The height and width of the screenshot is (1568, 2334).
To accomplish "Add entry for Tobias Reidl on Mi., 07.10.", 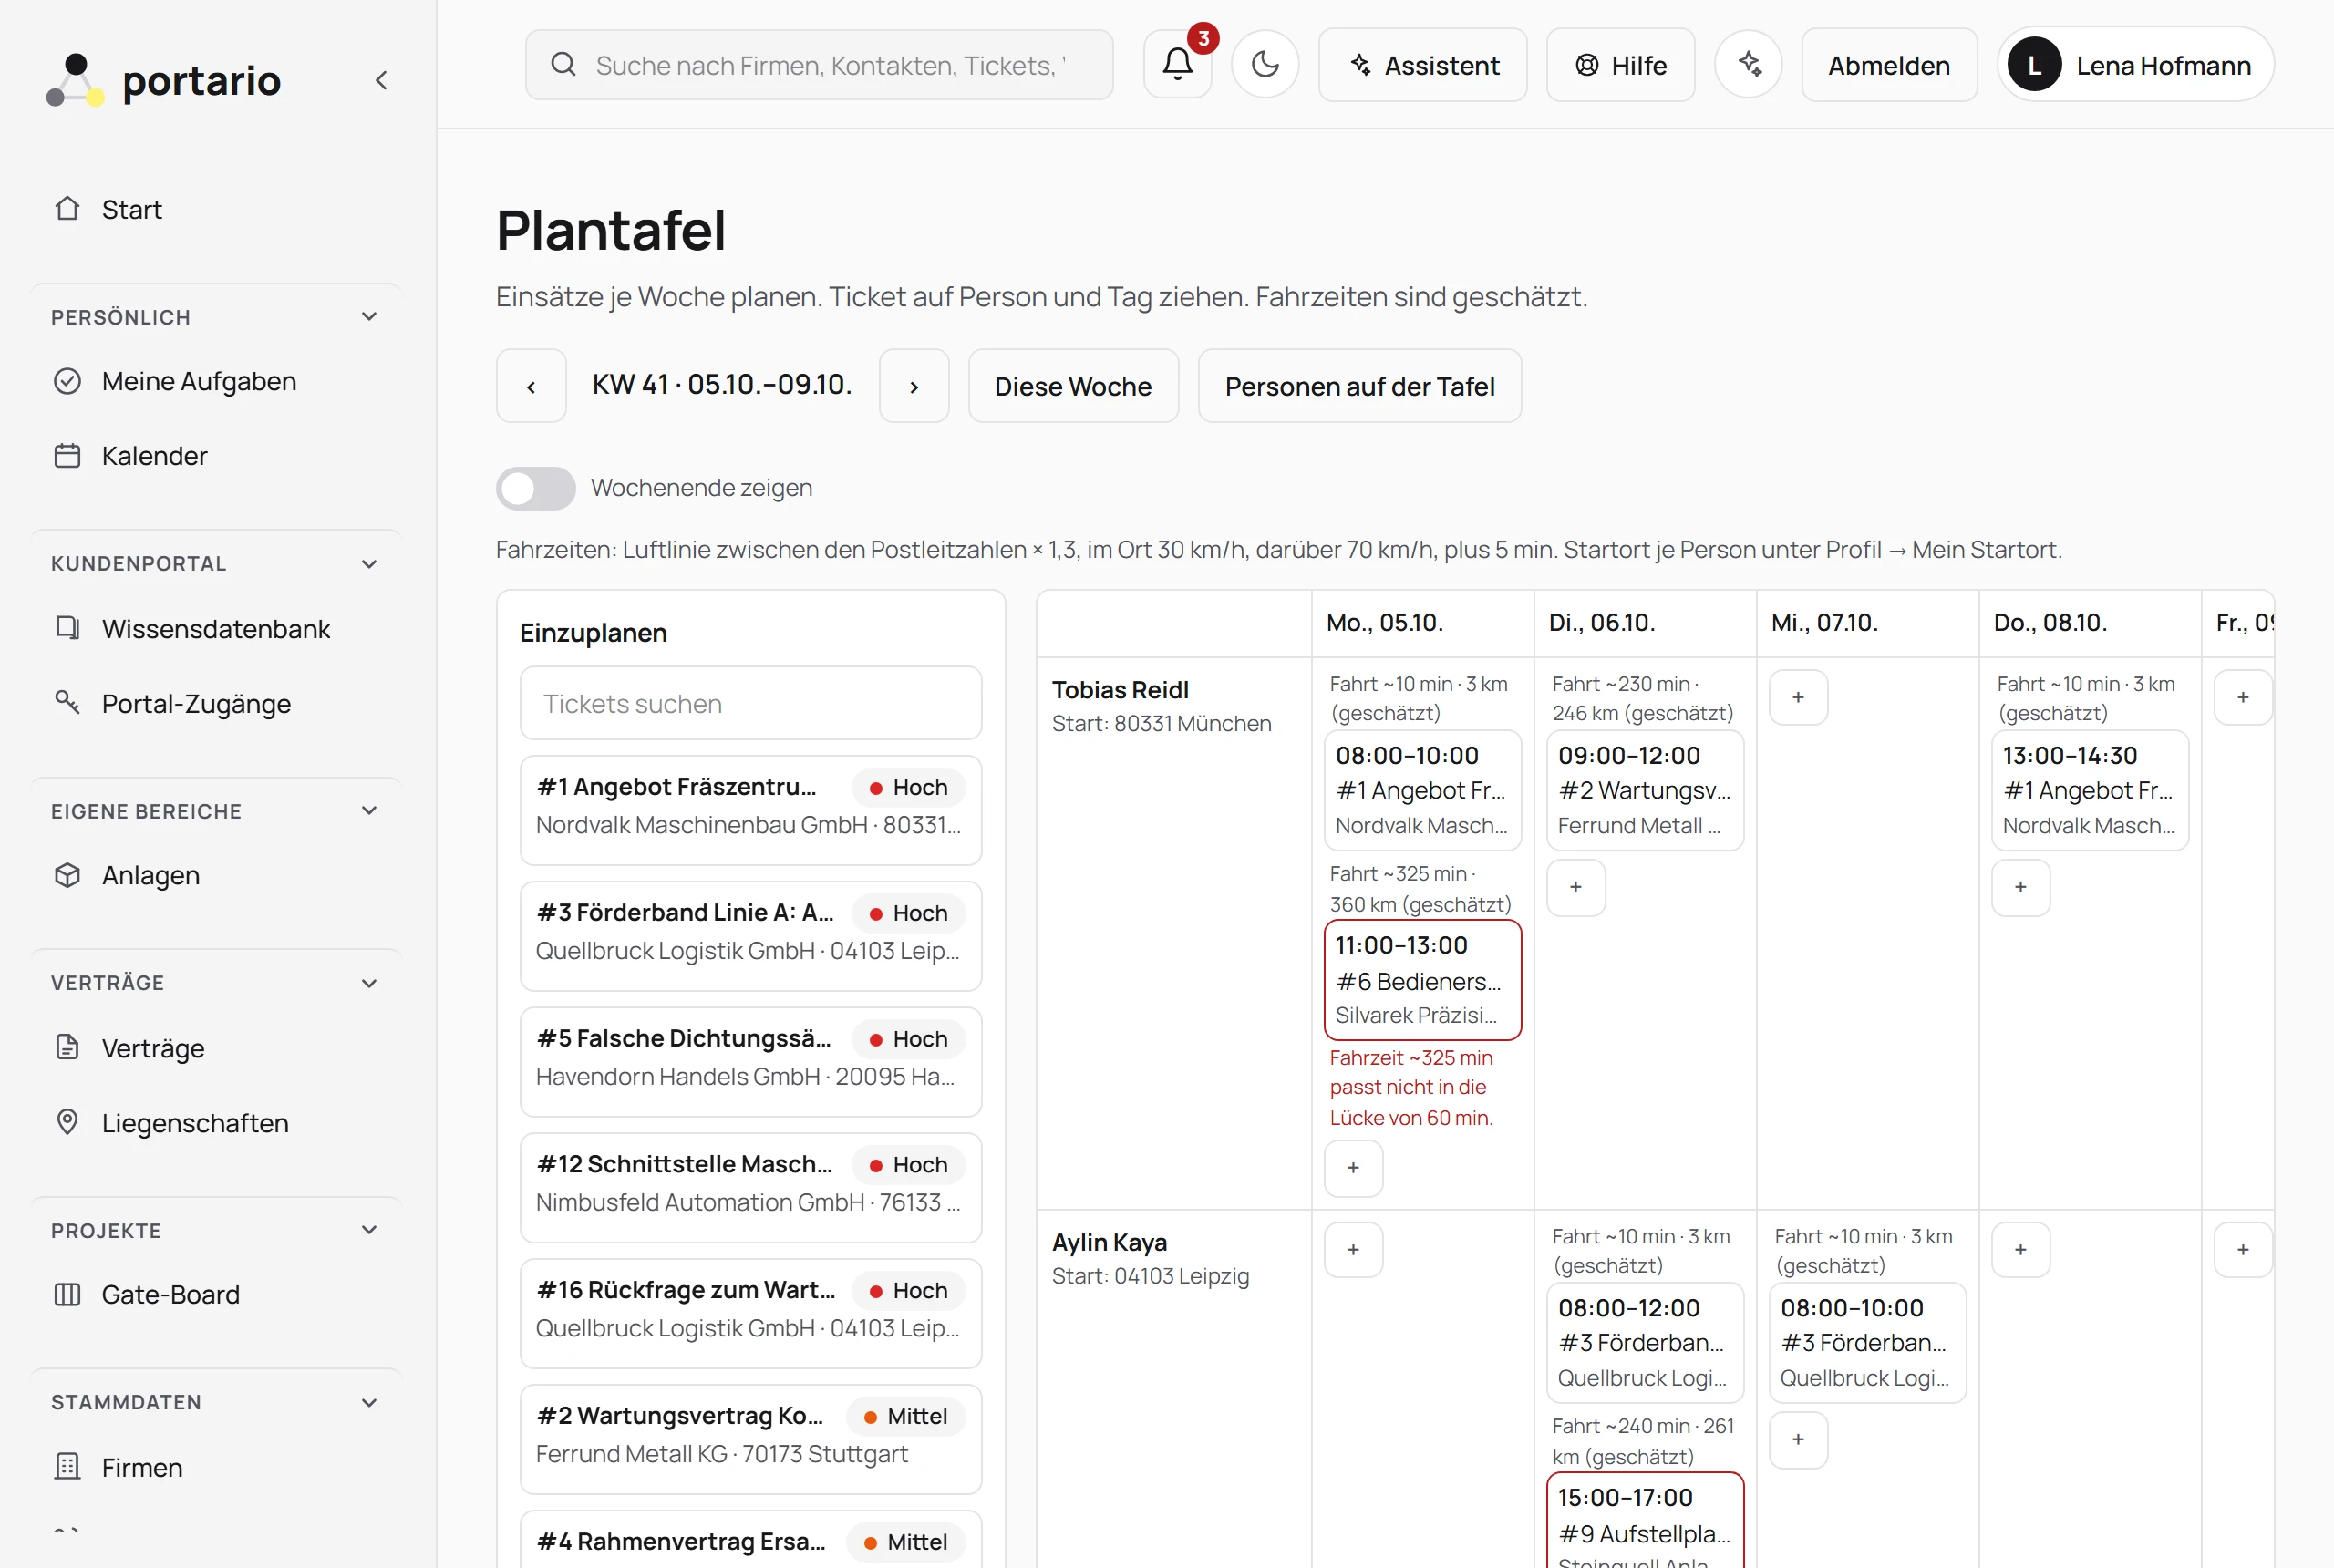I will click(1798, 697).
